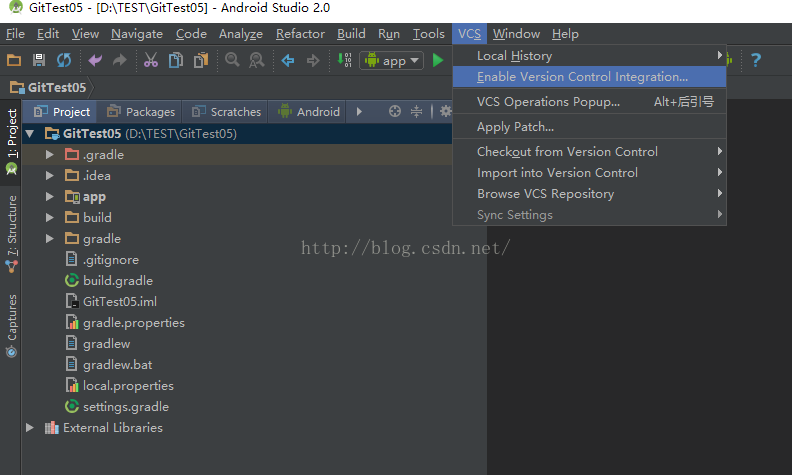The image size is (792, 475).
Task: Click the Collapse All icon in the Project panel
Action: point(416,111)
